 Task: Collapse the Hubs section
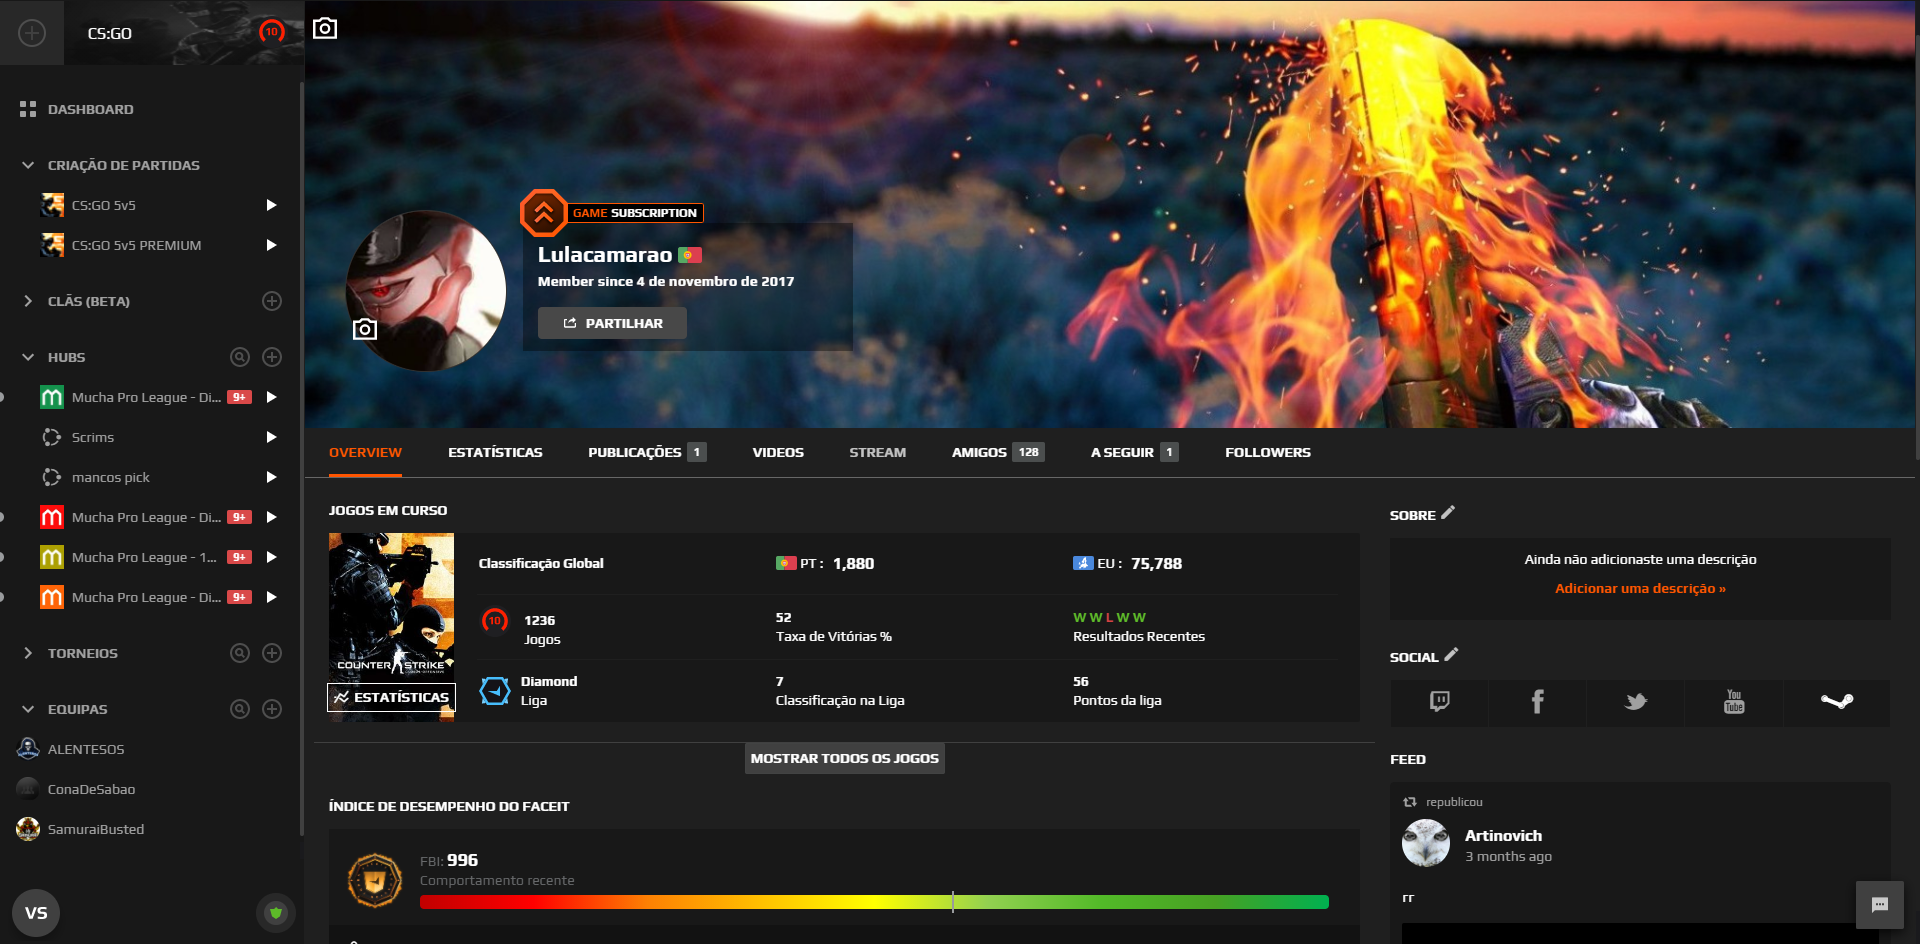[x=28, y=357]
